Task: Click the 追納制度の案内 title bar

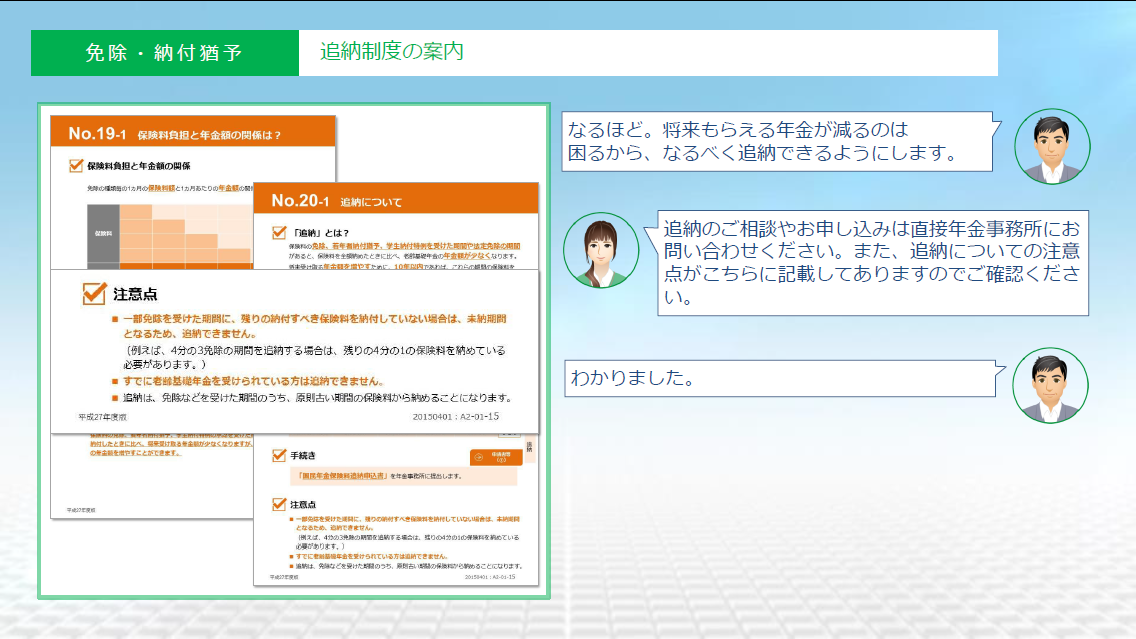Action: click(648, 53)
